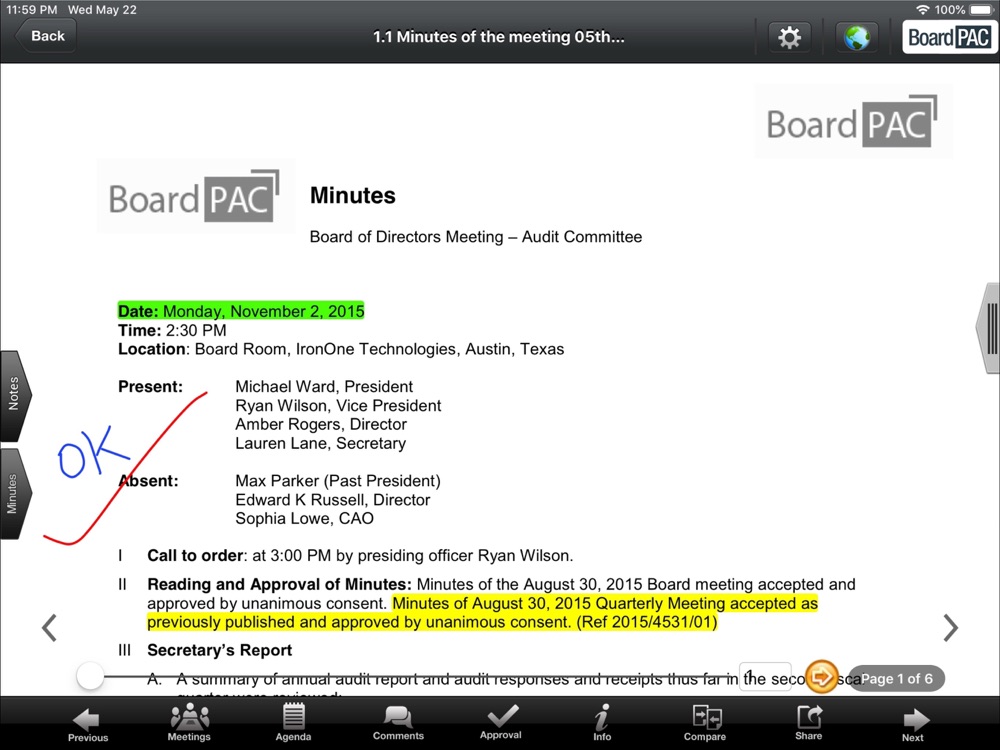Go to previous page with left chevron
Image resolution: width=1000 pixels, height=750 pixels.
click(x=49, y=628)
